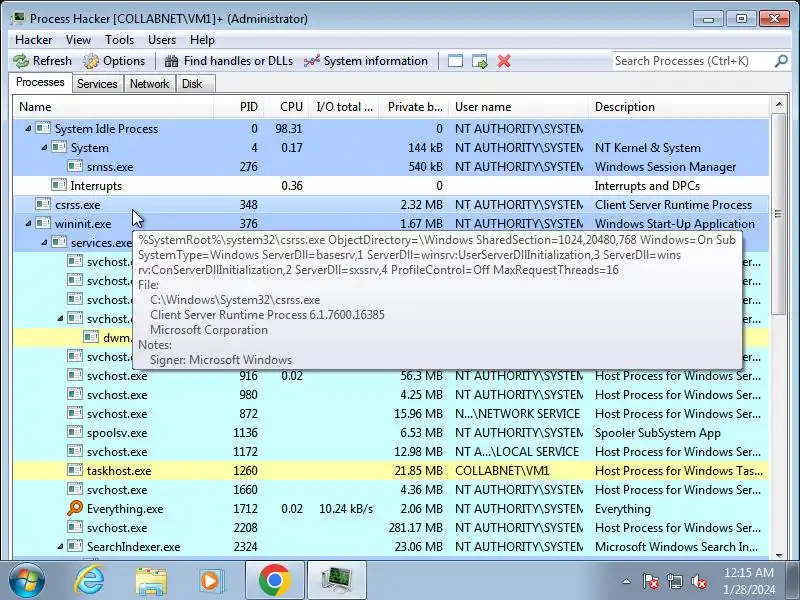The height and width of the screenshot is (600, 800).
Task: Collapse the services.exe tree node
Action: click(x=44, y=242)
